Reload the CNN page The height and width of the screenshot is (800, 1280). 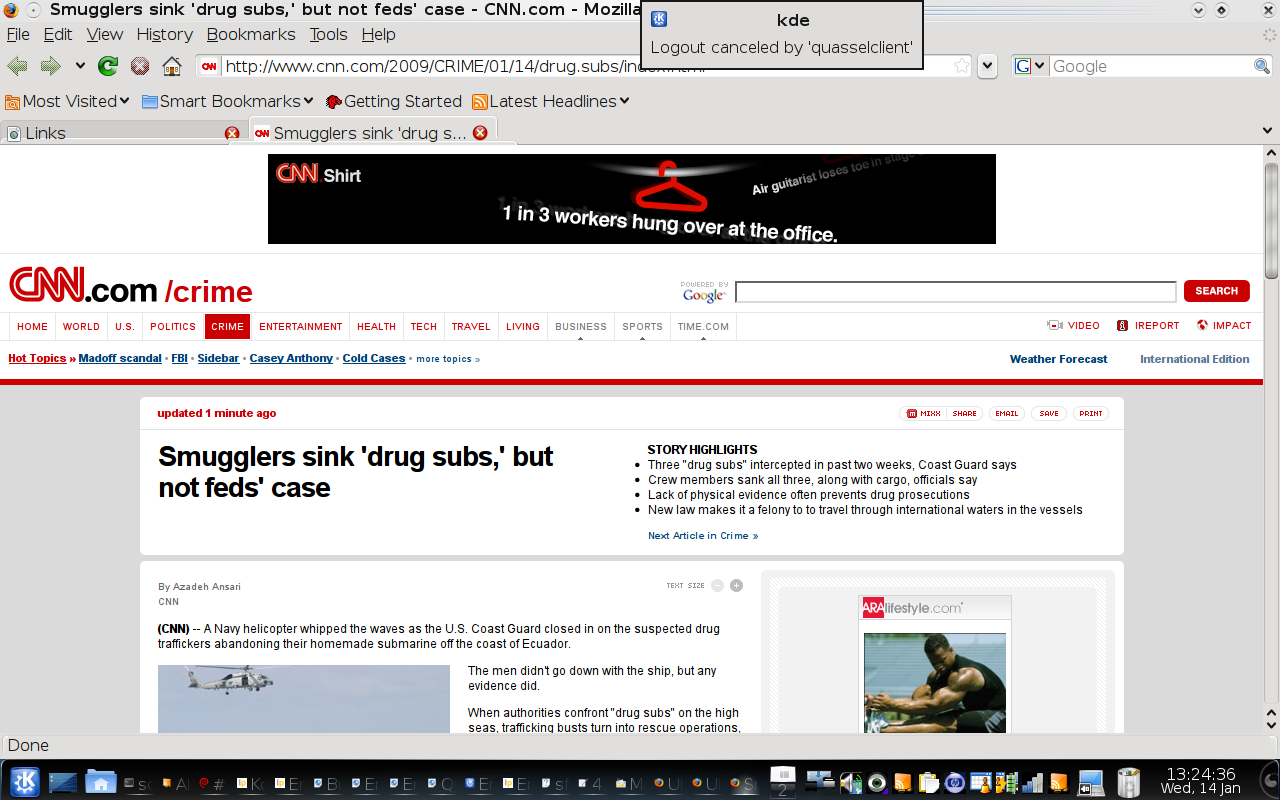(x=107, y=66)
